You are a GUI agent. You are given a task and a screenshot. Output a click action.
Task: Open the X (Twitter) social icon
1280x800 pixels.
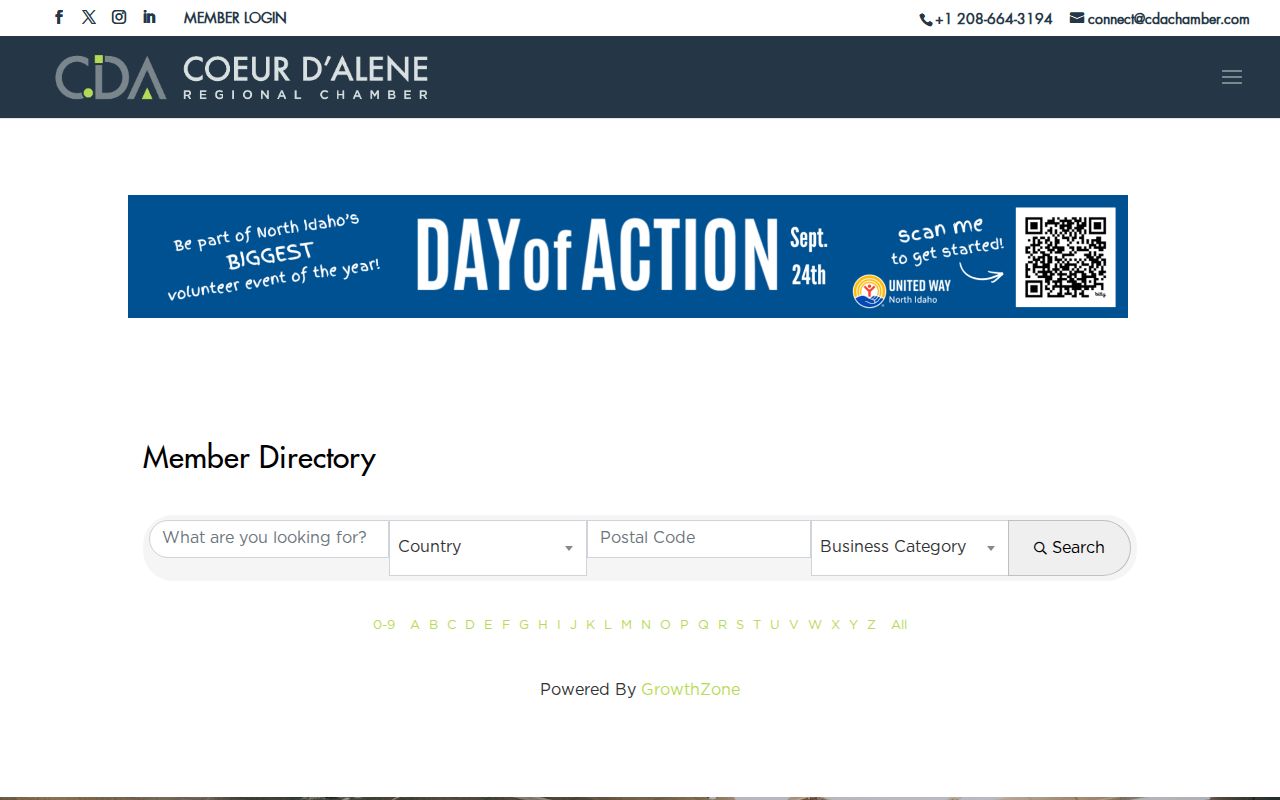pos(89,17)
